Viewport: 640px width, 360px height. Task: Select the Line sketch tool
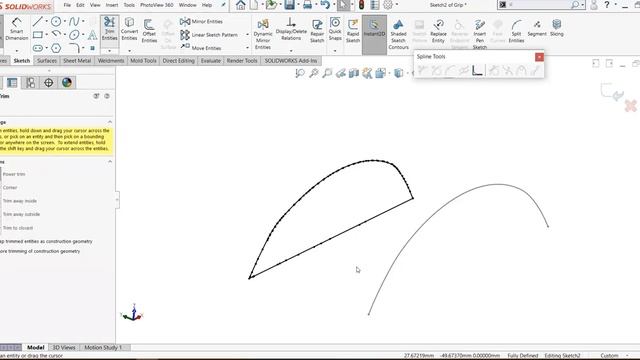pyautogui.click(x=37, y=21)
